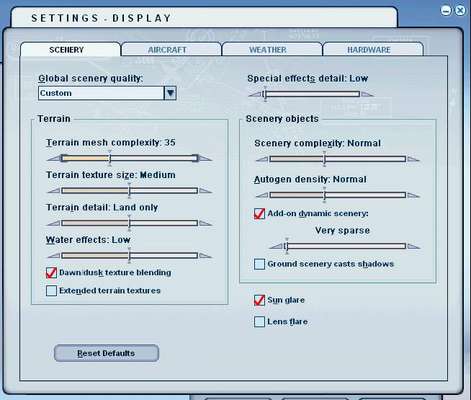The height and width of the screenshot is (400, 471).
Task: Click the Reset Defaults button
Action: (106, 353)
